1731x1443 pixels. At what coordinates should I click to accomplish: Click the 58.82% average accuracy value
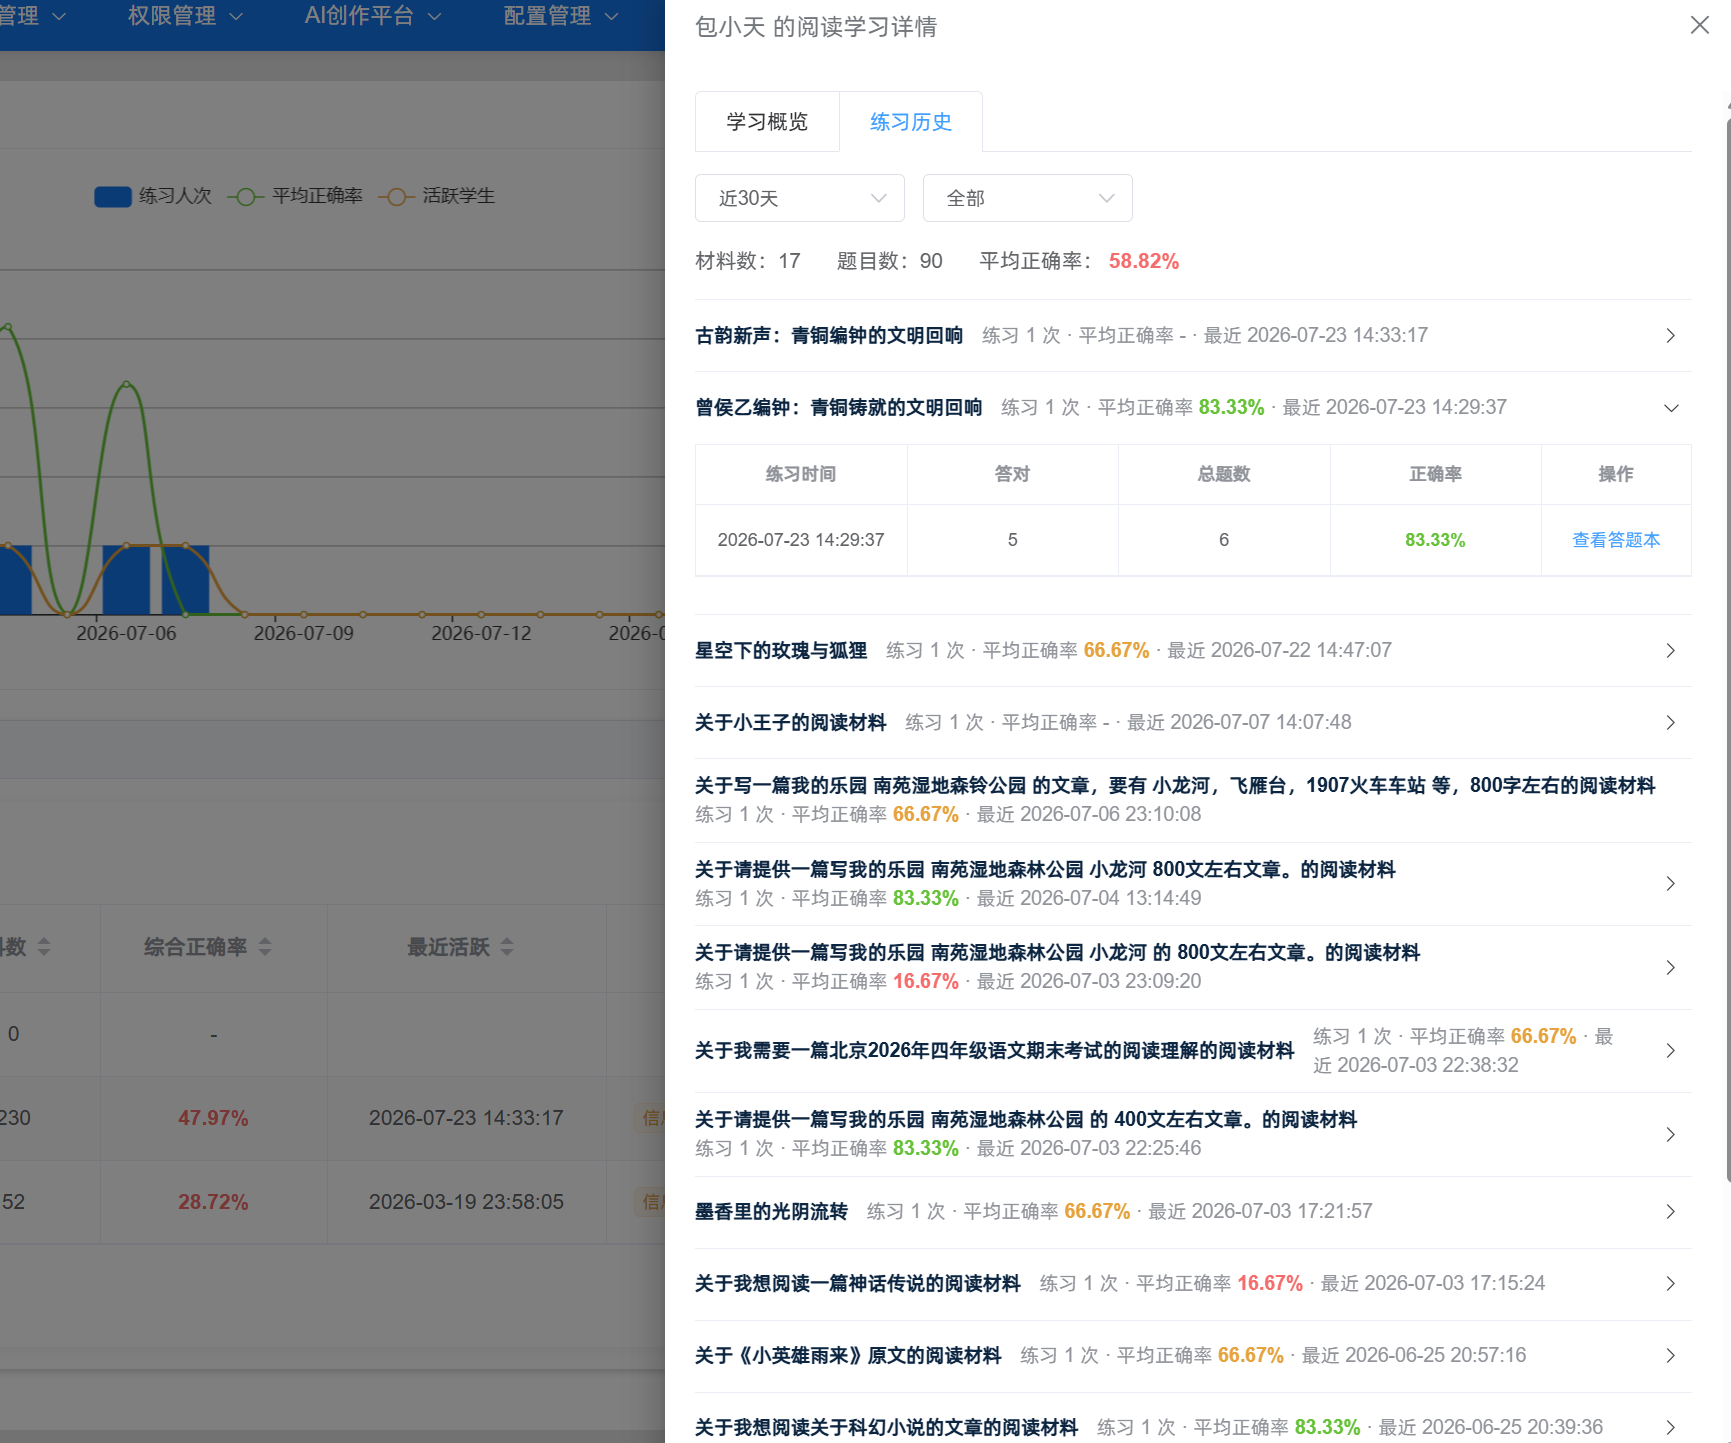point(1143,261)
